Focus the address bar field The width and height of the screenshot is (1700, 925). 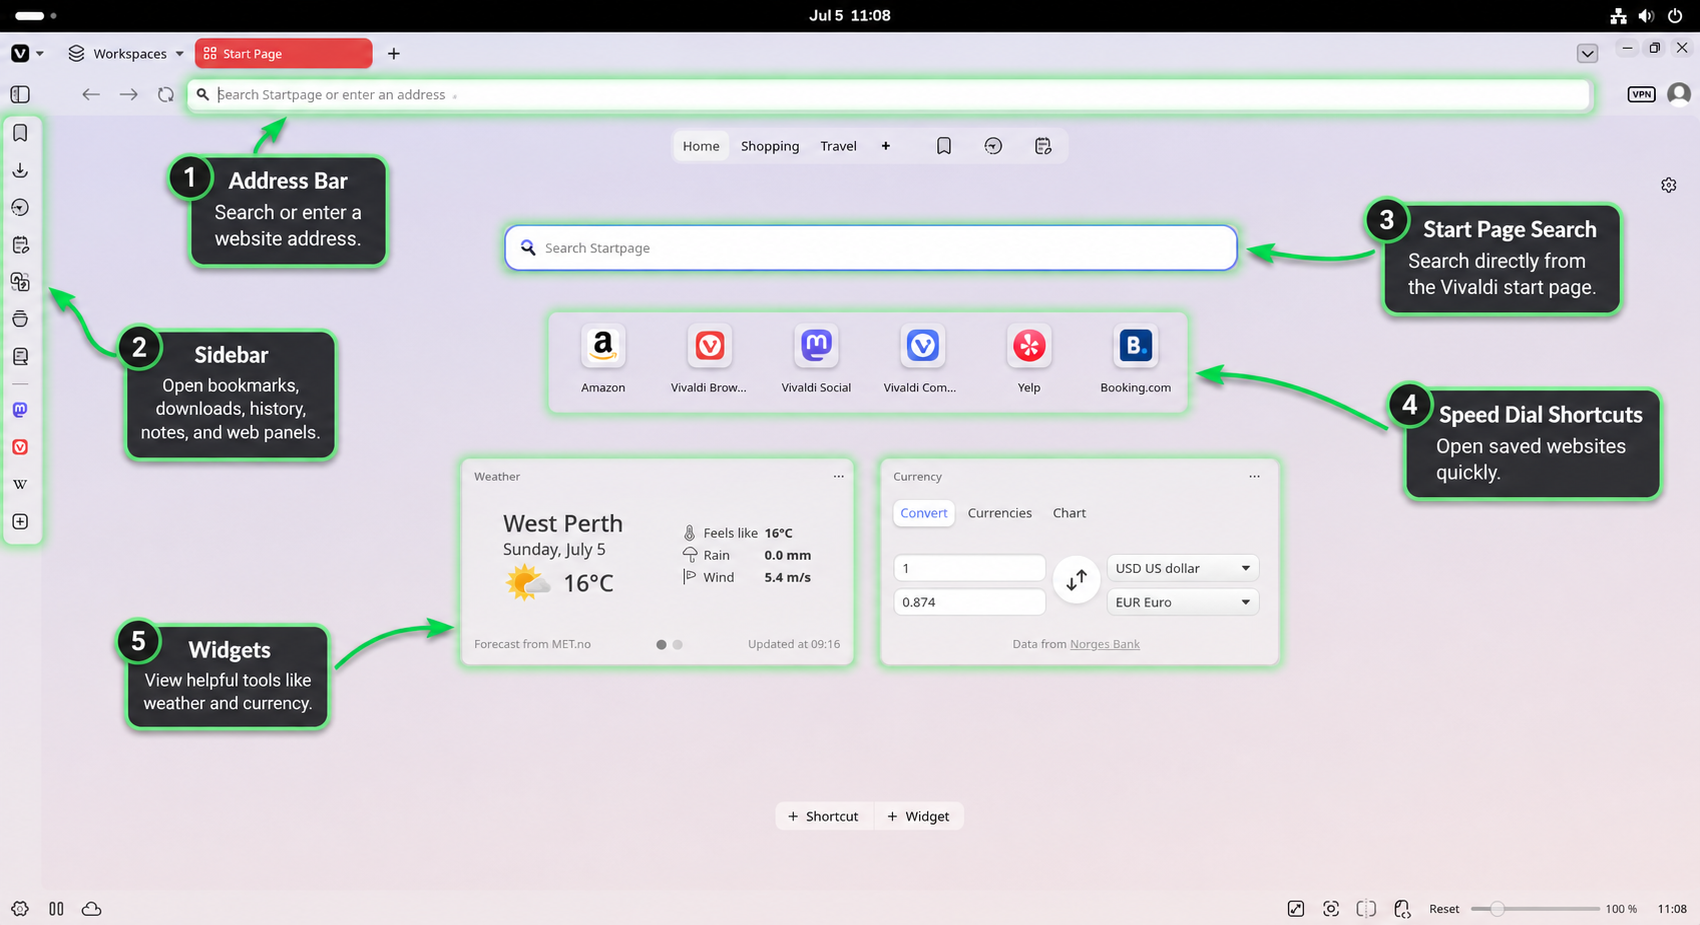[889, 94]
